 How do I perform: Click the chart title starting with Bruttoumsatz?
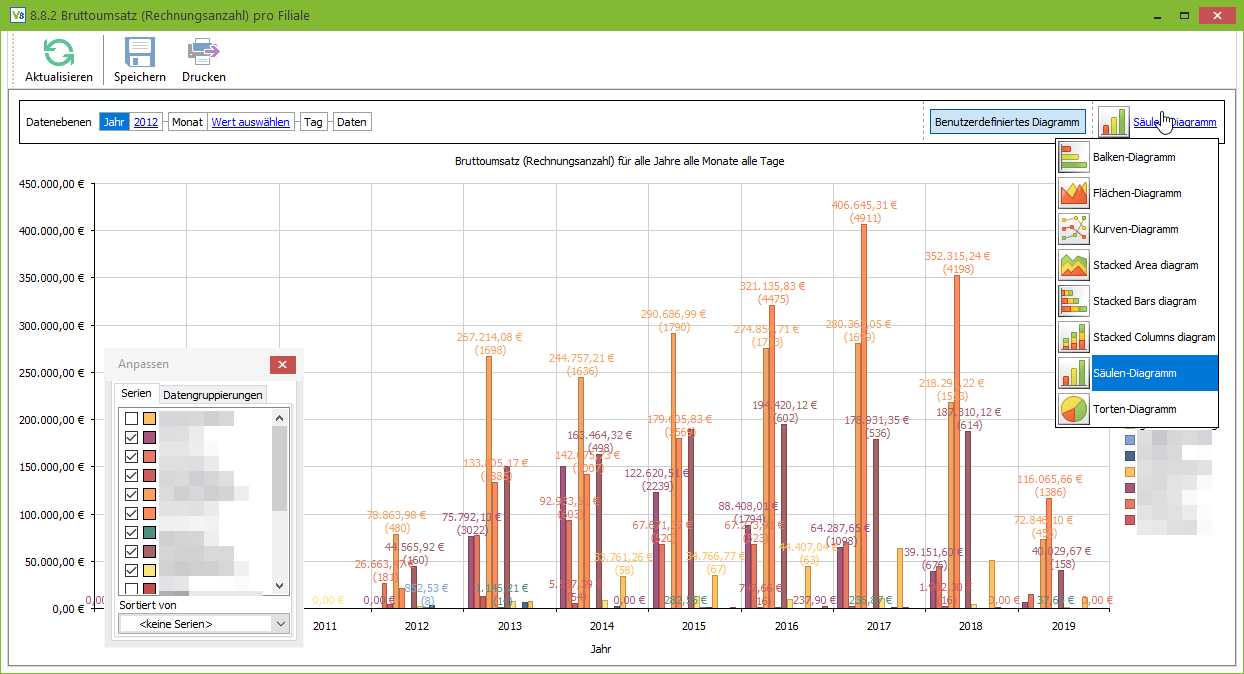pos(619,160)
